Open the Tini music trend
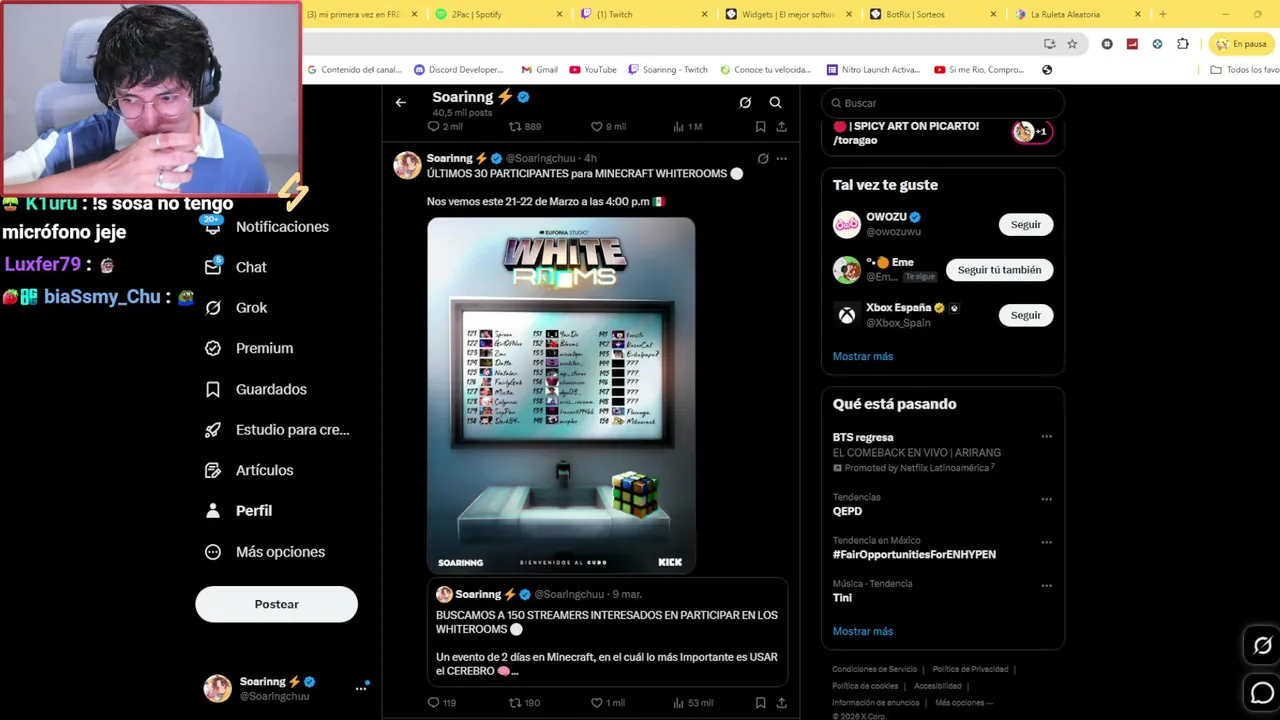The image size is (1280, 720). pyautogui.click(x=842, y=597)
